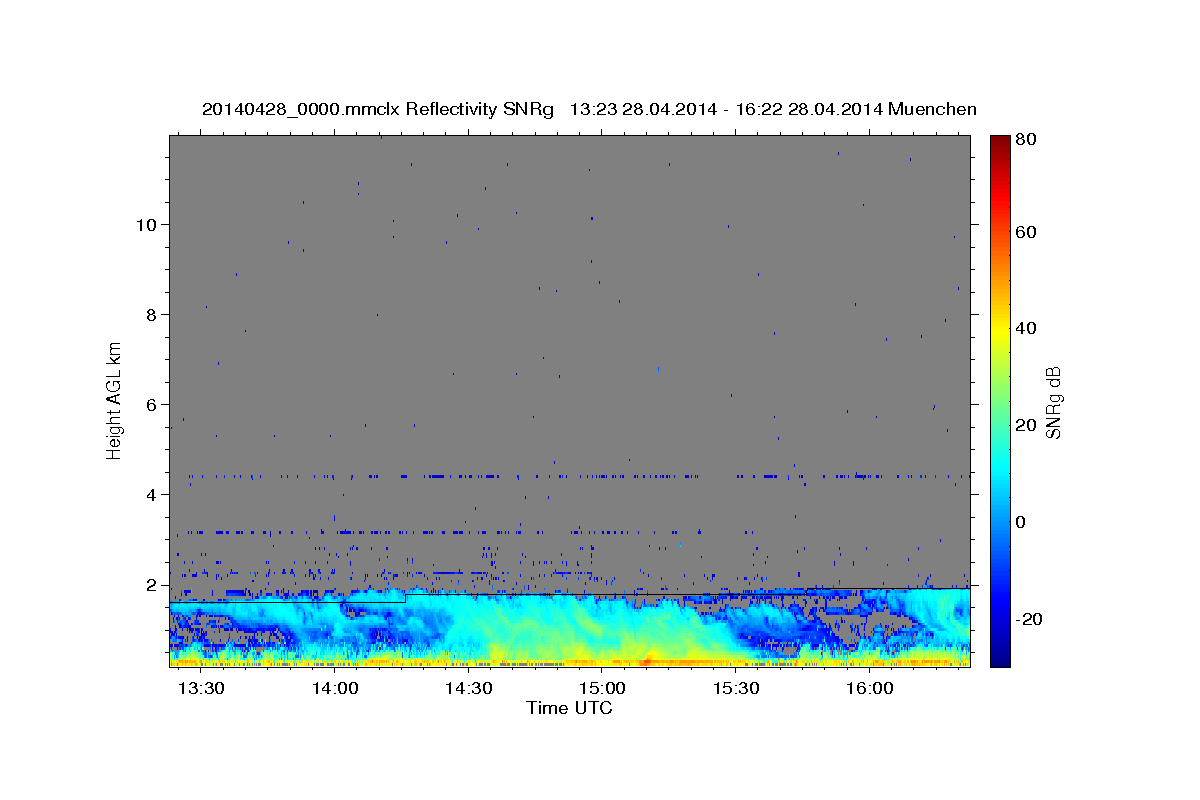The image size is (1200, 800).
Task: Click the colorbar value 60
Action: click(x=1024, y=232)
